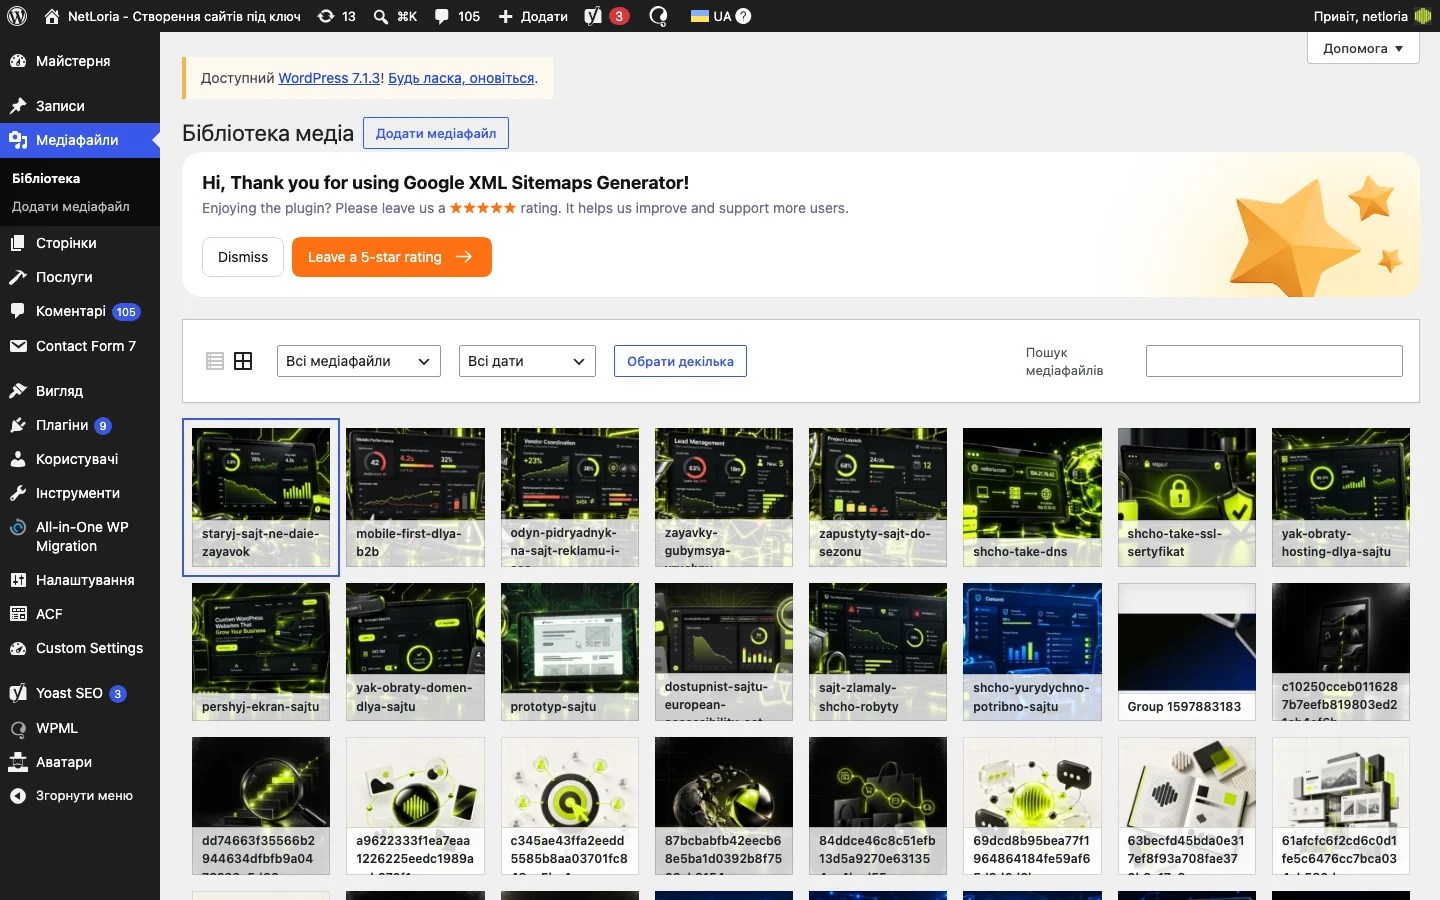Screen dimensions: 1440x900
Task: Click the Користувачі user icon
Action: [x=18, y=459]
